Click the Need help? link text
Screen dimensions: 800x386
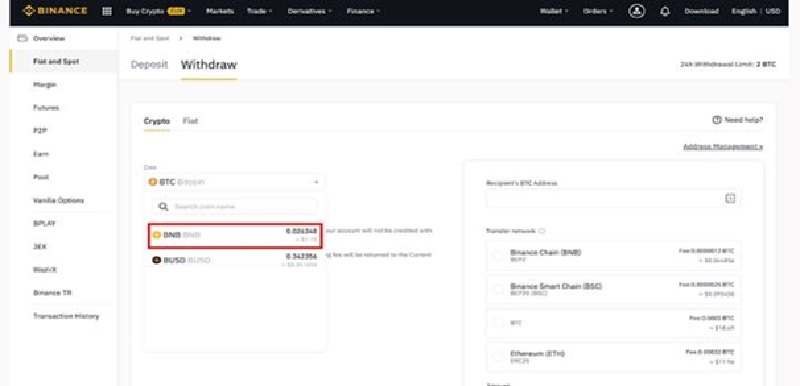coord(743,120)
